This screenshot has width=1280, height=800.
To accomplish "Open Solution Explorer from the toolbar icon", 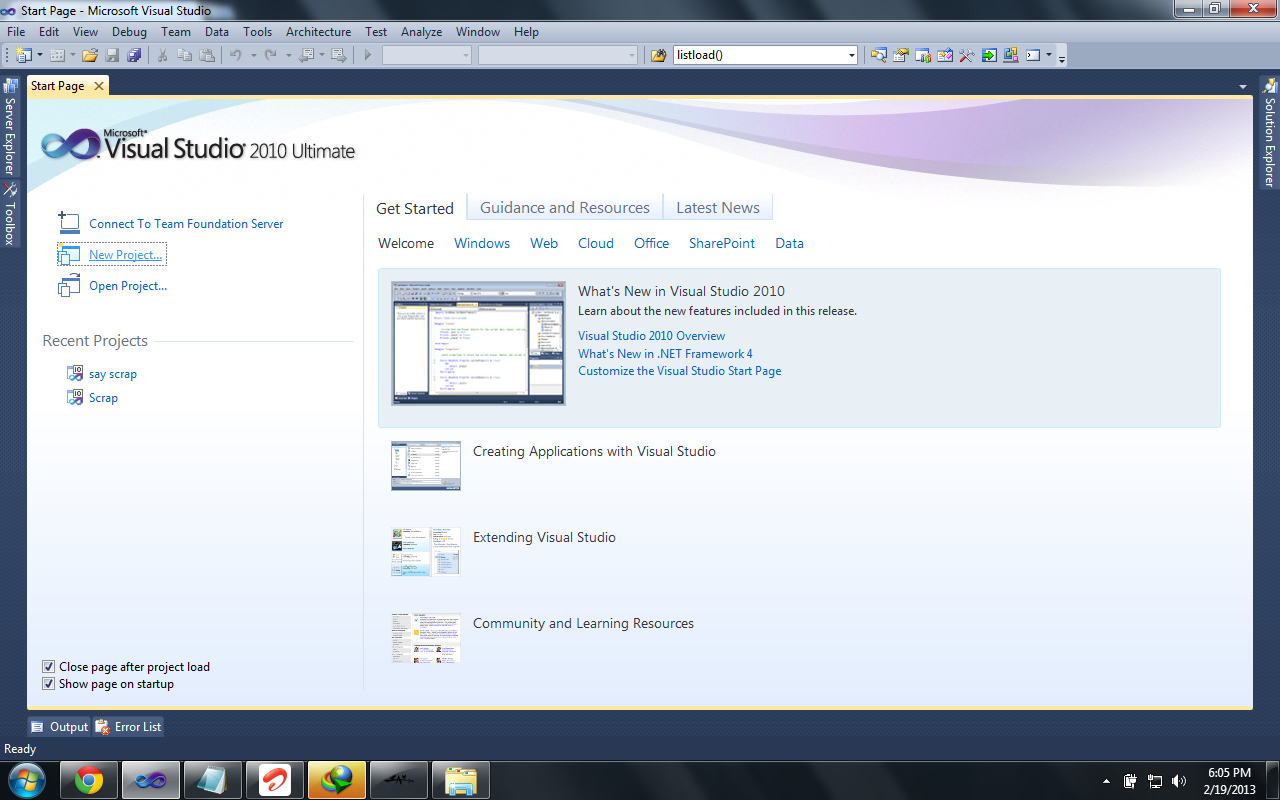I will [879, 55].
